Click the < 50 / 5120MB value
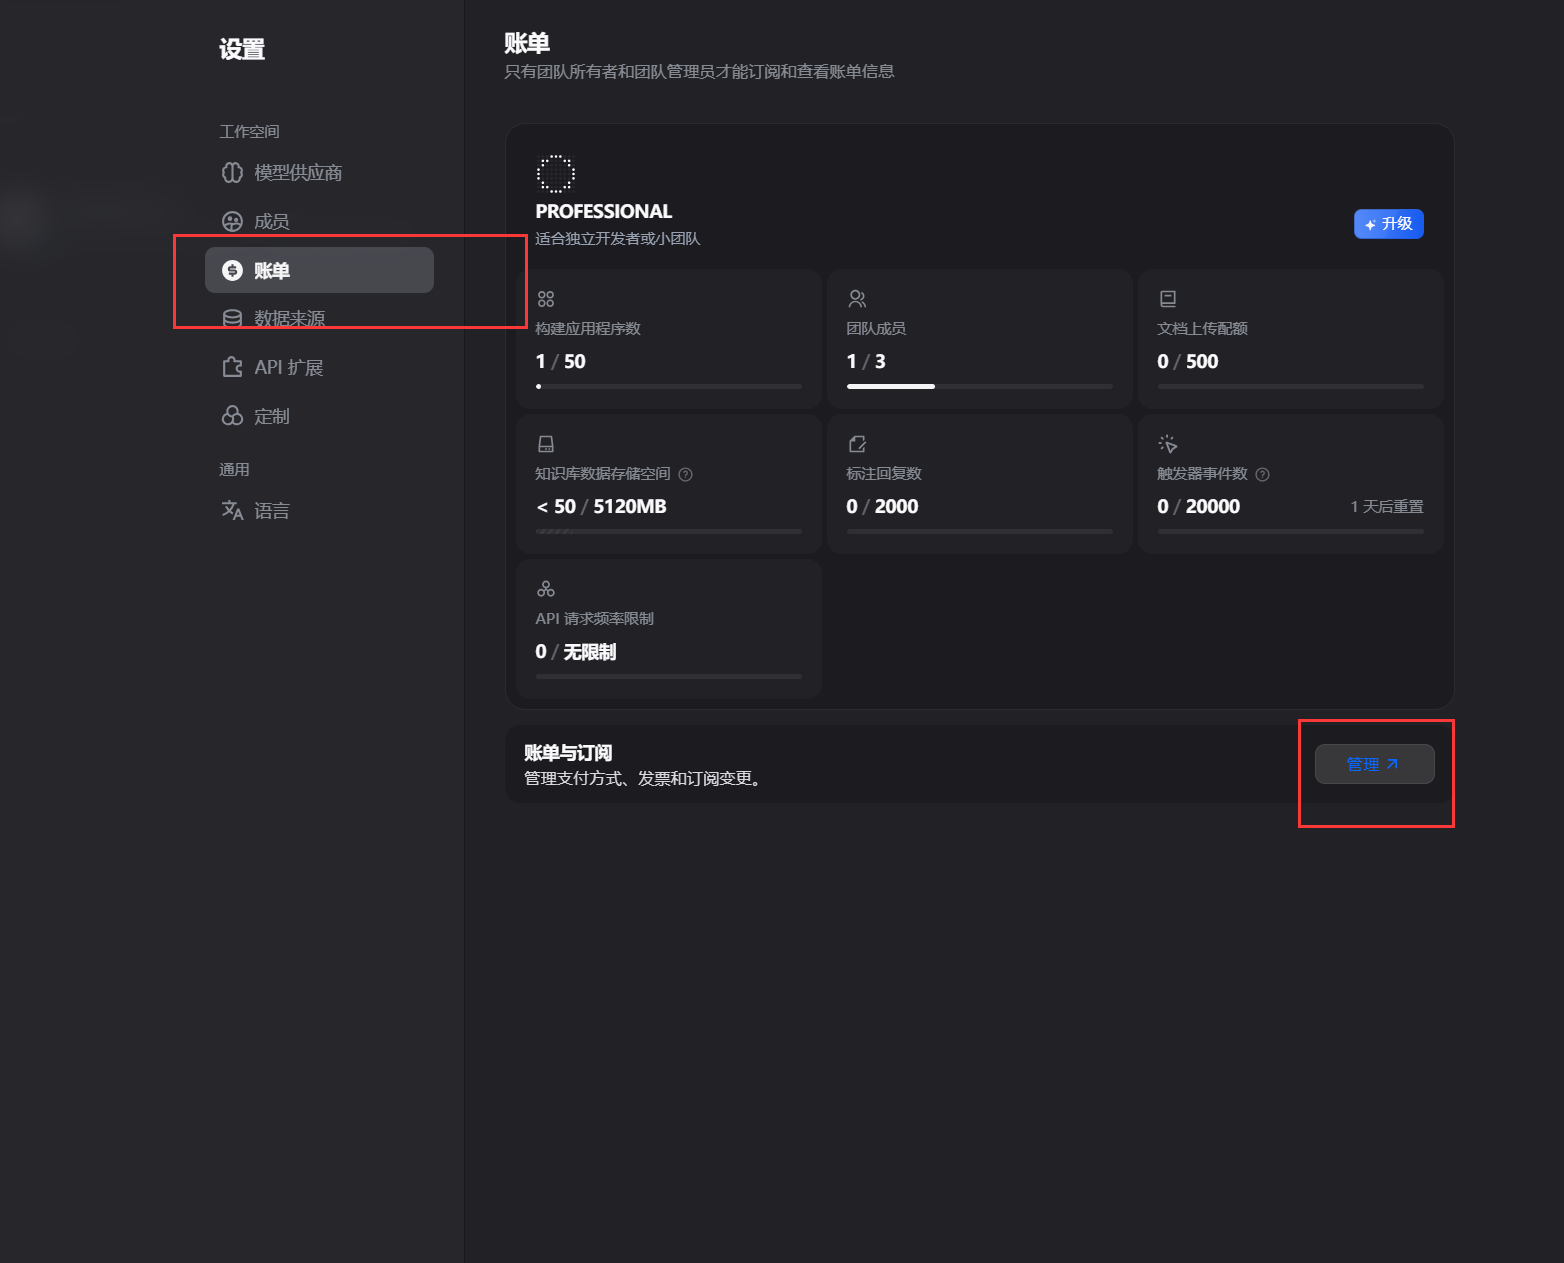 [x=601, y=507]
